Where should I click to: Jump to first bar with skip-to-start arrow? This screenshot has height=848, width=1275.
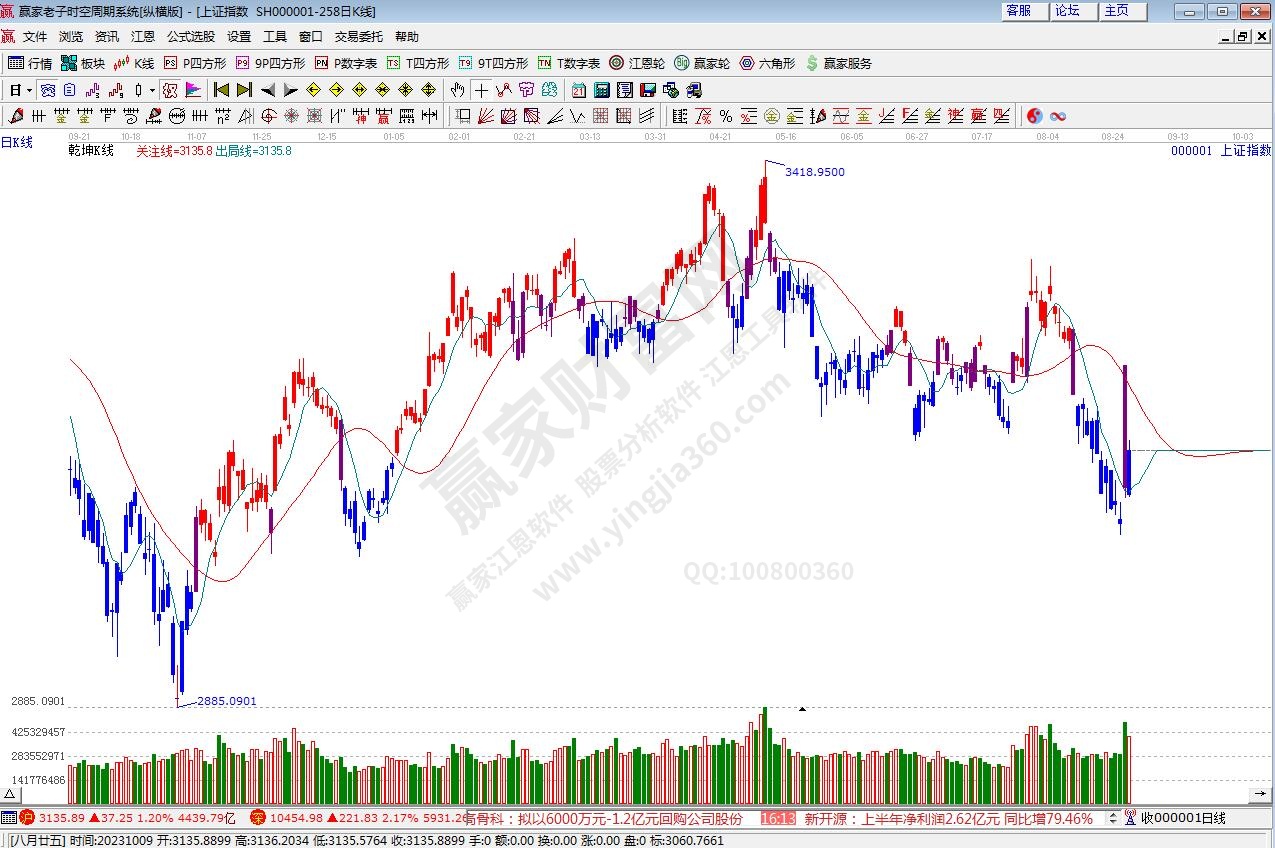click(222, 90)
